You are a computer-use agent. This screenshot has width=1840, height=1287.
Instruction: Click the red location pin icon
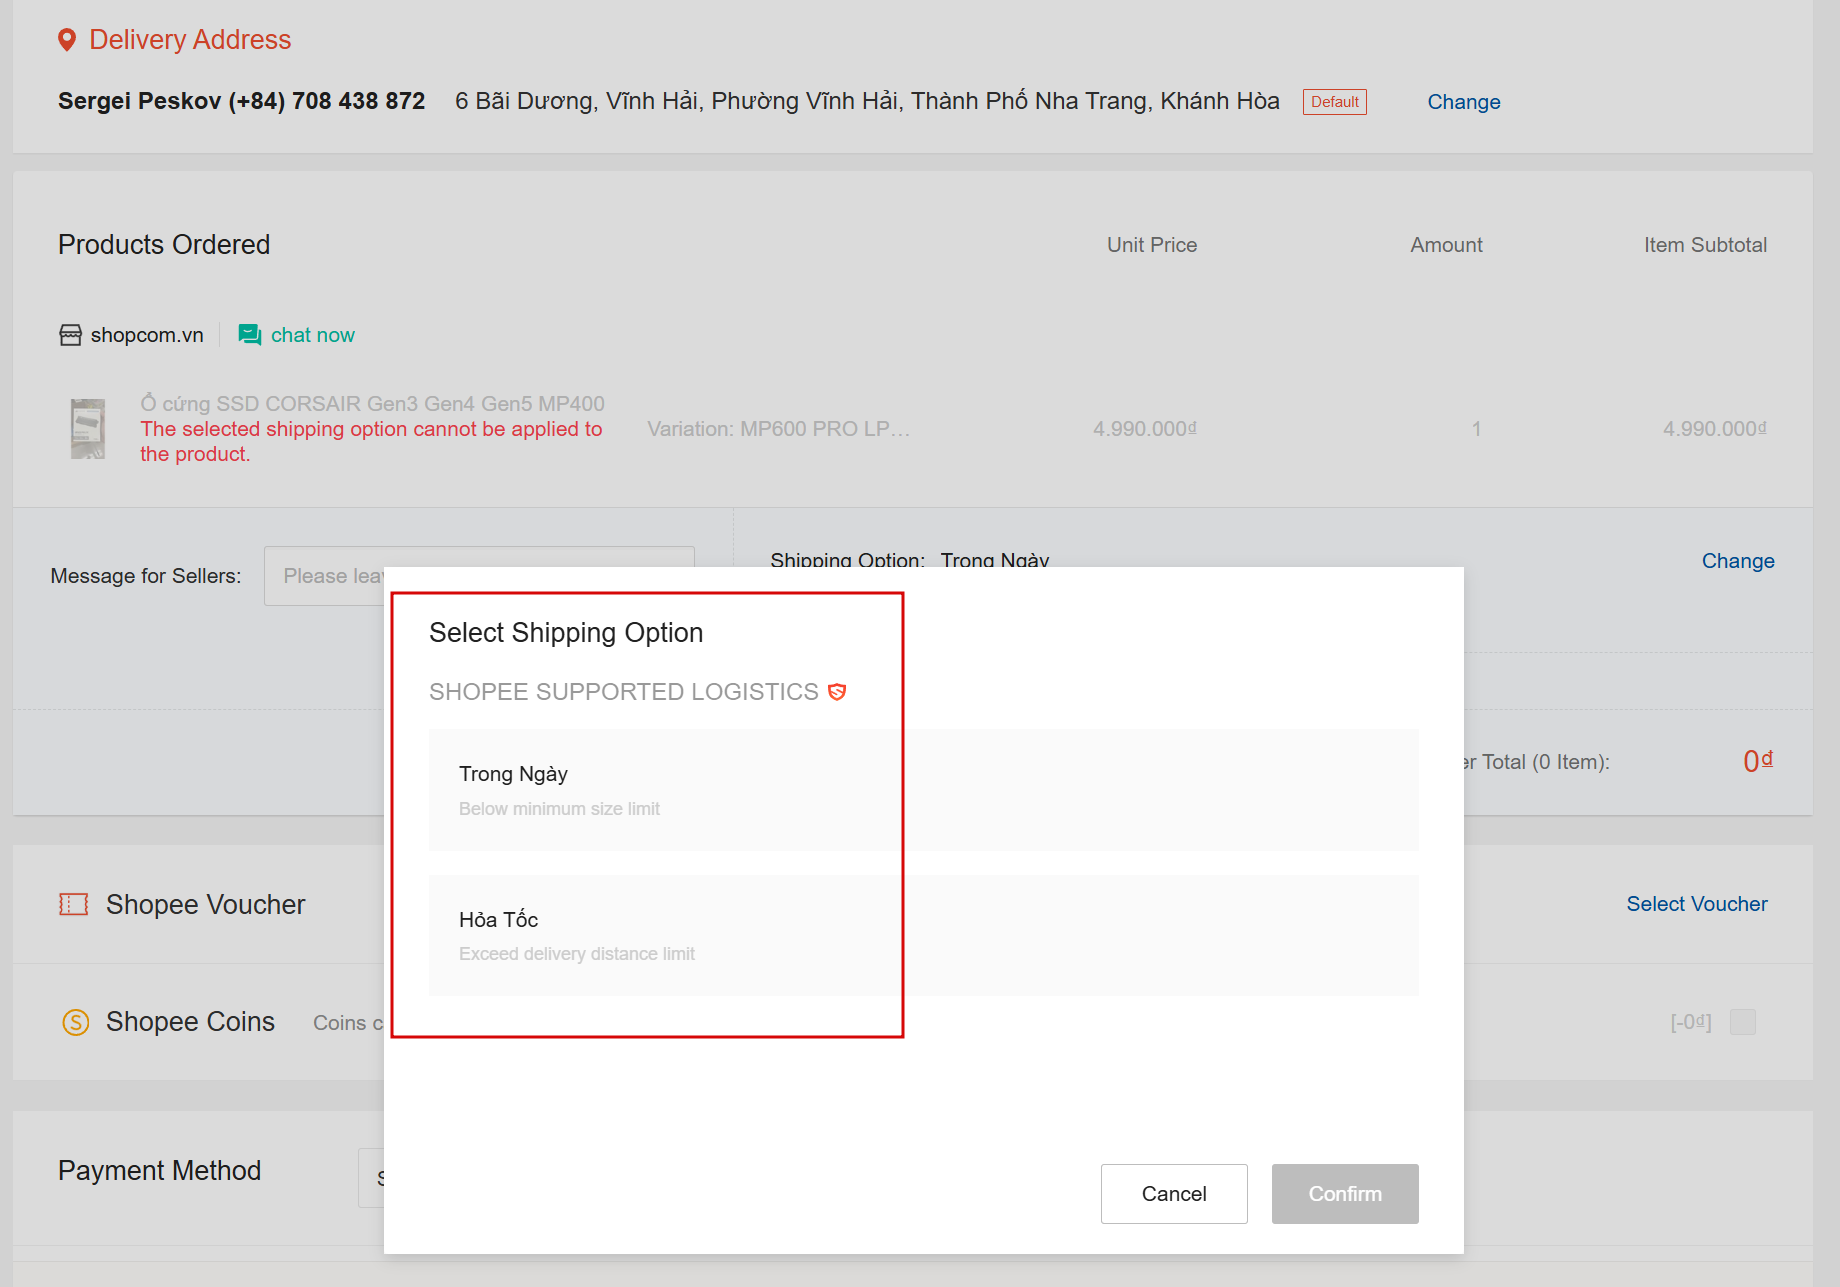coord(67,40)
